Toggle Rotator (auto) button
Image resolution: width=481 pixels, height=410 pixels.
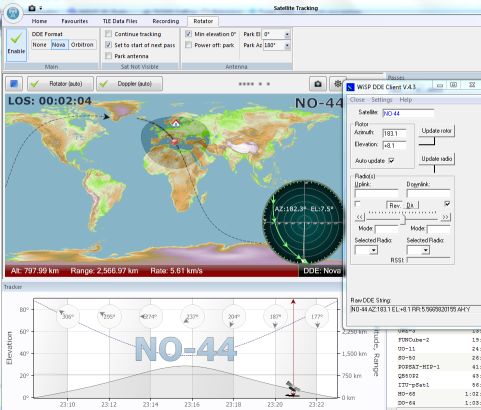pos(60,84)
